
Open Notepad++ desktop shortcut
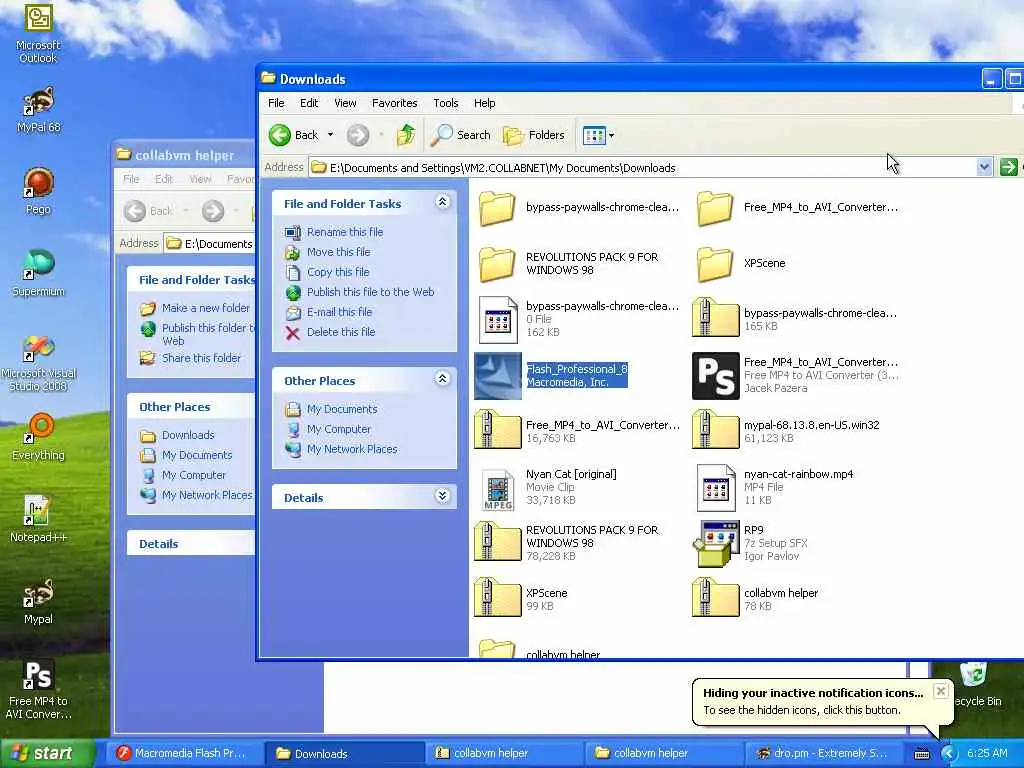coord(39,519)
